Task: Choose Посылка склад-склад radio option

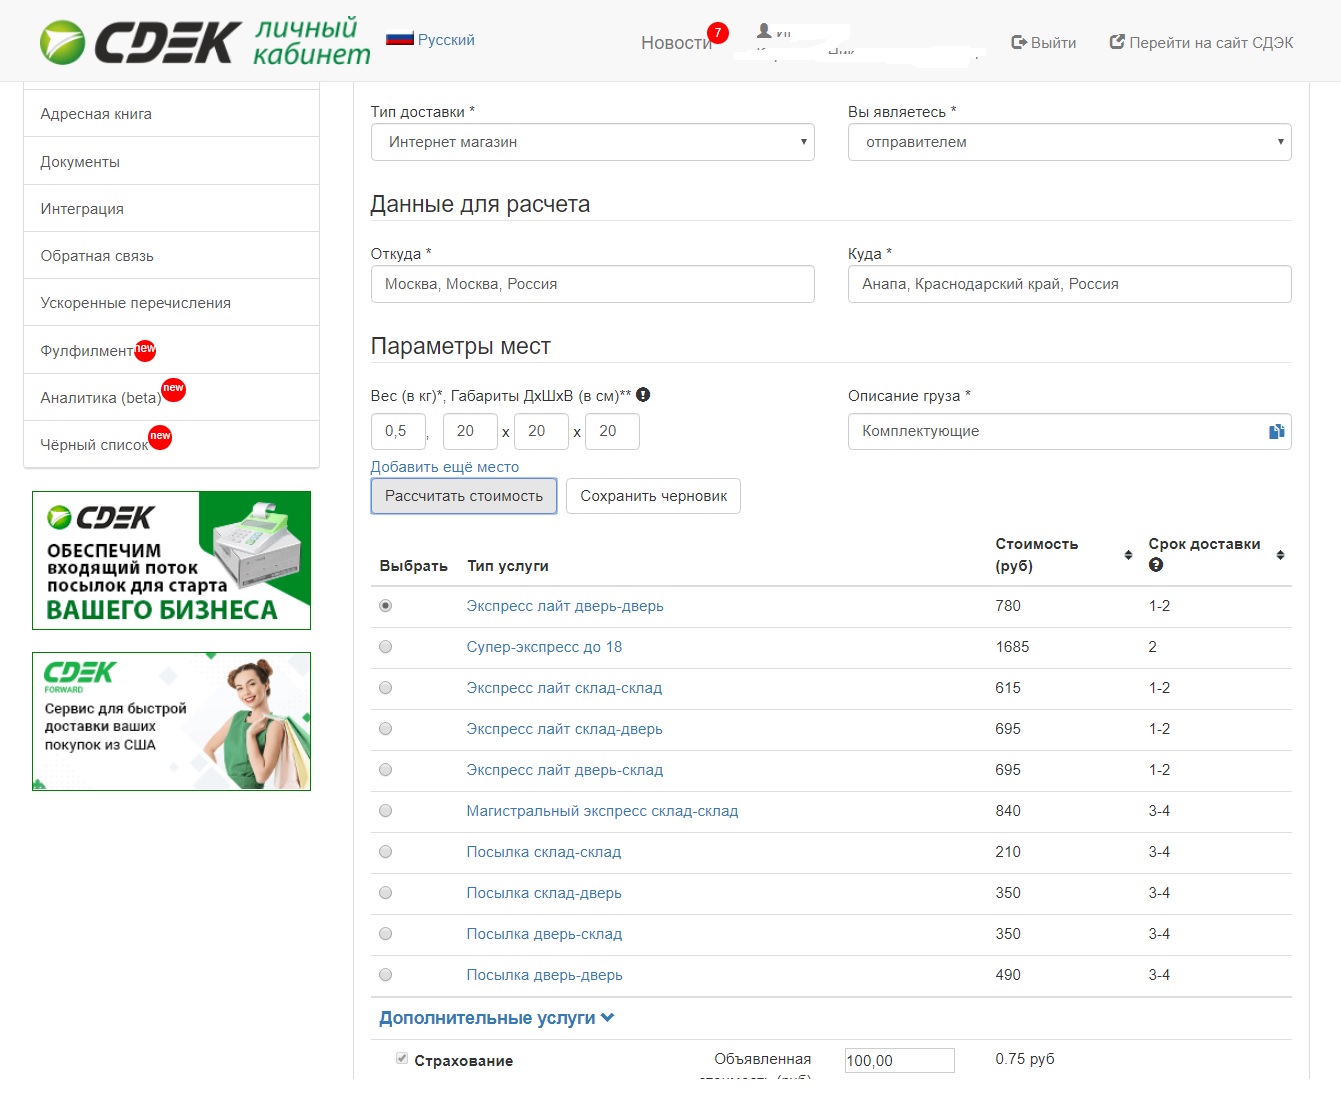Action: (385, 852)
